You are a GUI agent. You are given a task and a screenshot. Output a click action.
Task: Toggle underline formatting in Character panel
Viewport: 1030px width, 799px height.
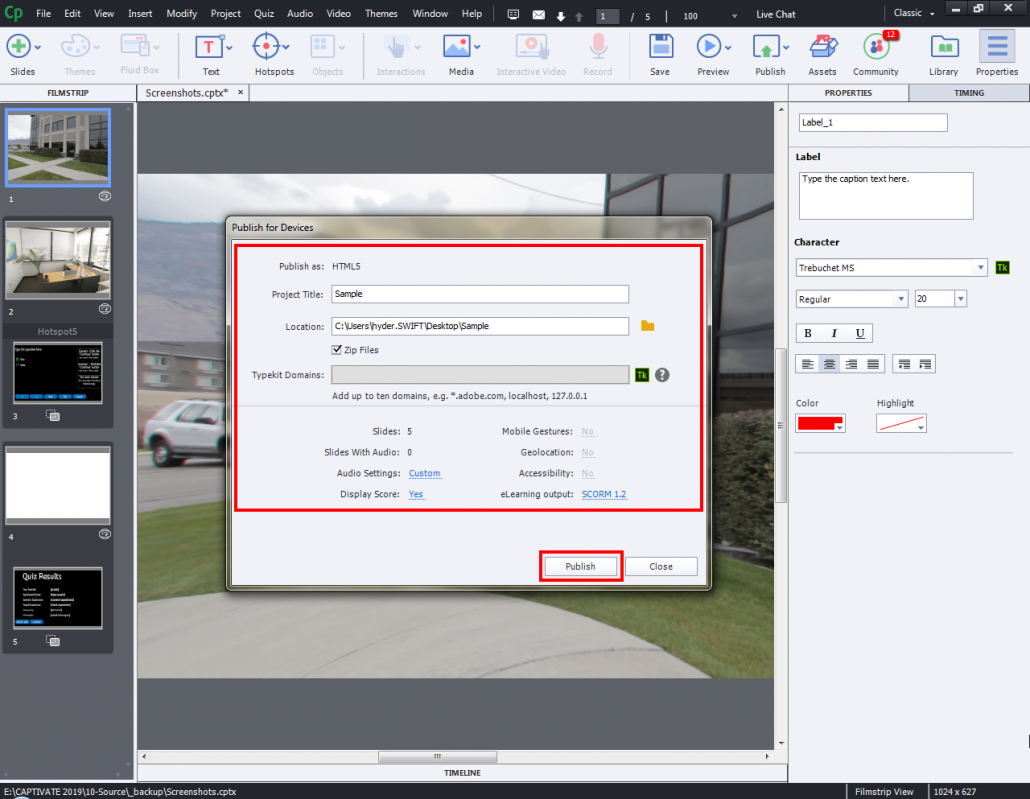point(859,333)
